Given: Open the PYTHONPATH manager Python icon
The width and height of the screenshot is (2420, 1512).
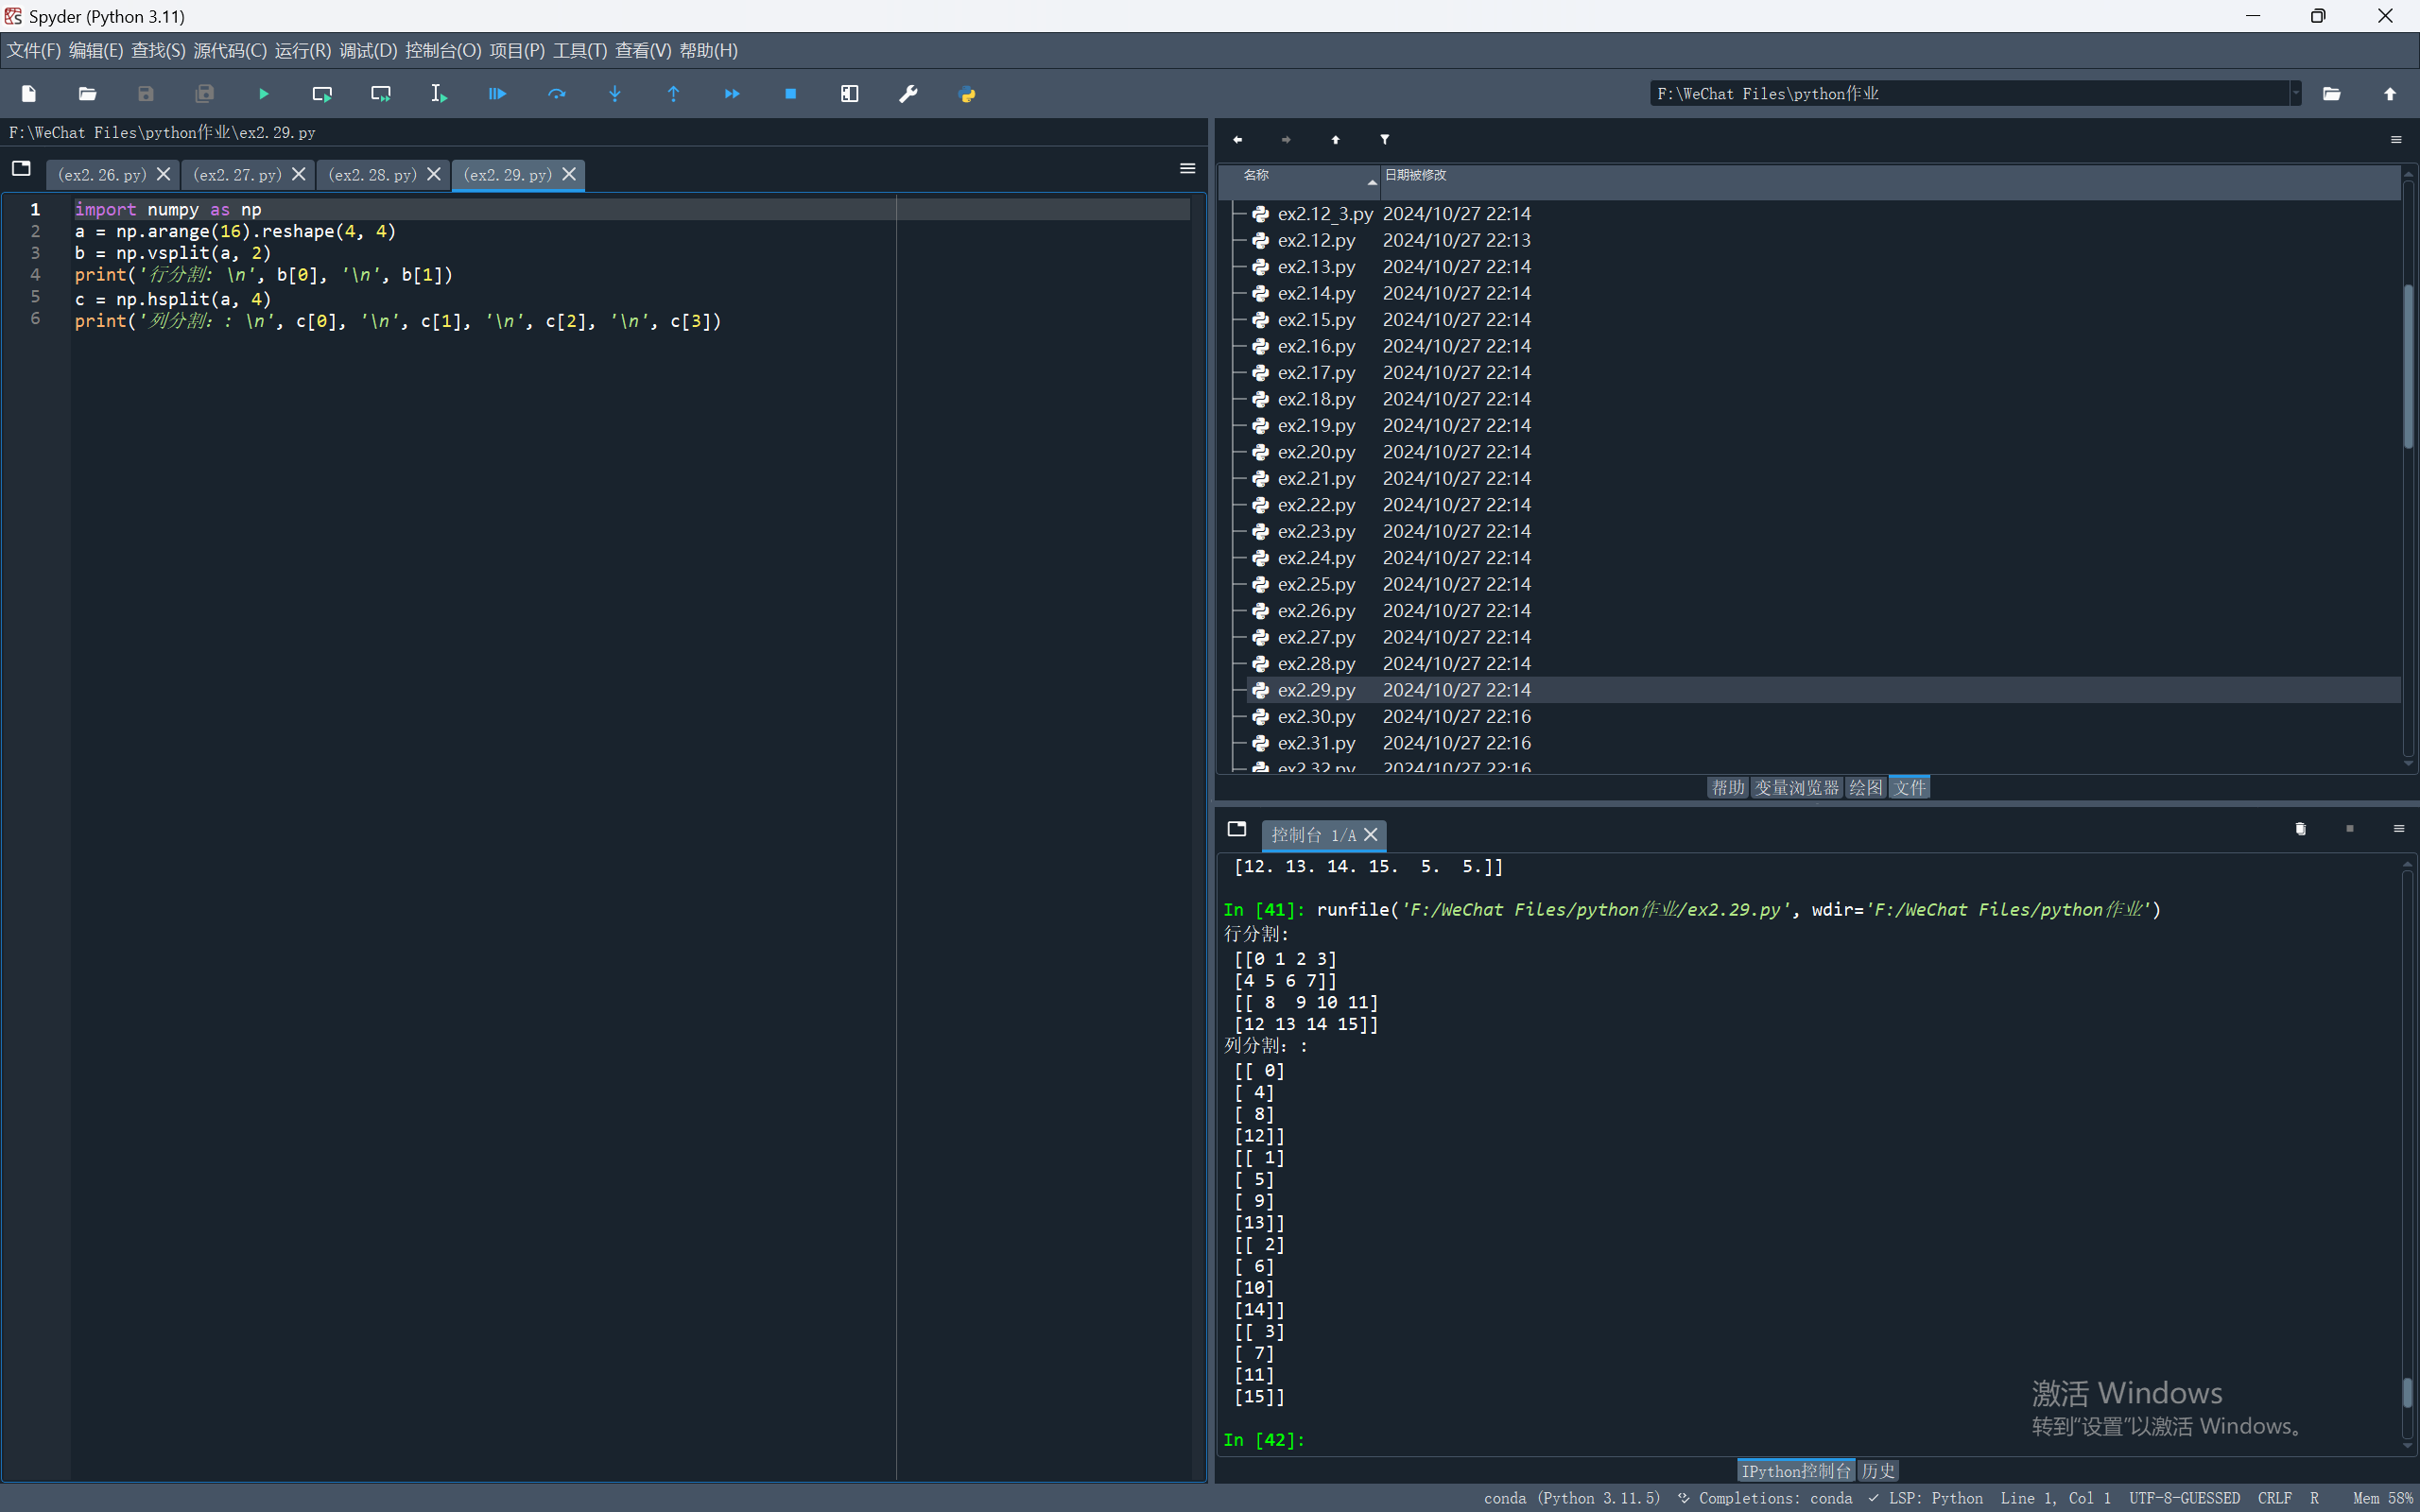Looking at the screenshot, I should pos(966,94).
